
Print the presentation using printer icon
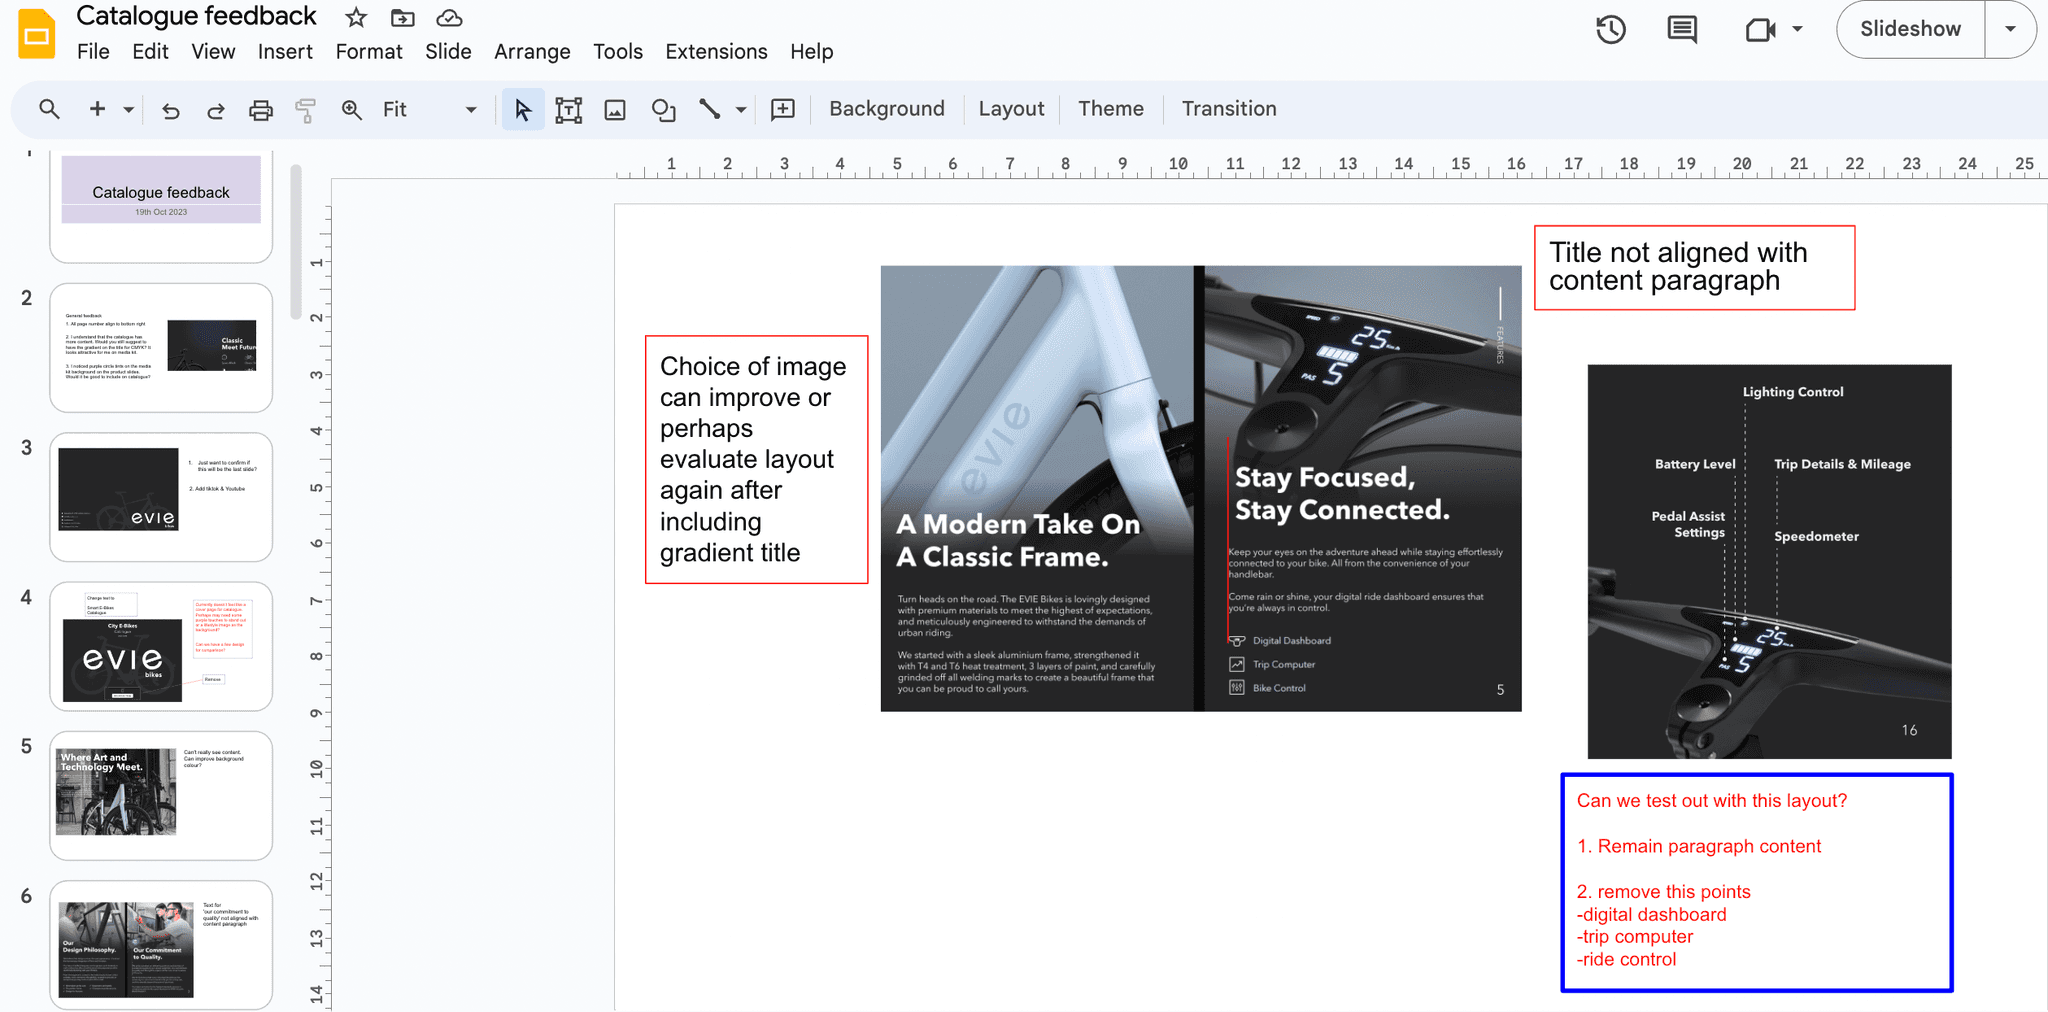tap(260, 110)
